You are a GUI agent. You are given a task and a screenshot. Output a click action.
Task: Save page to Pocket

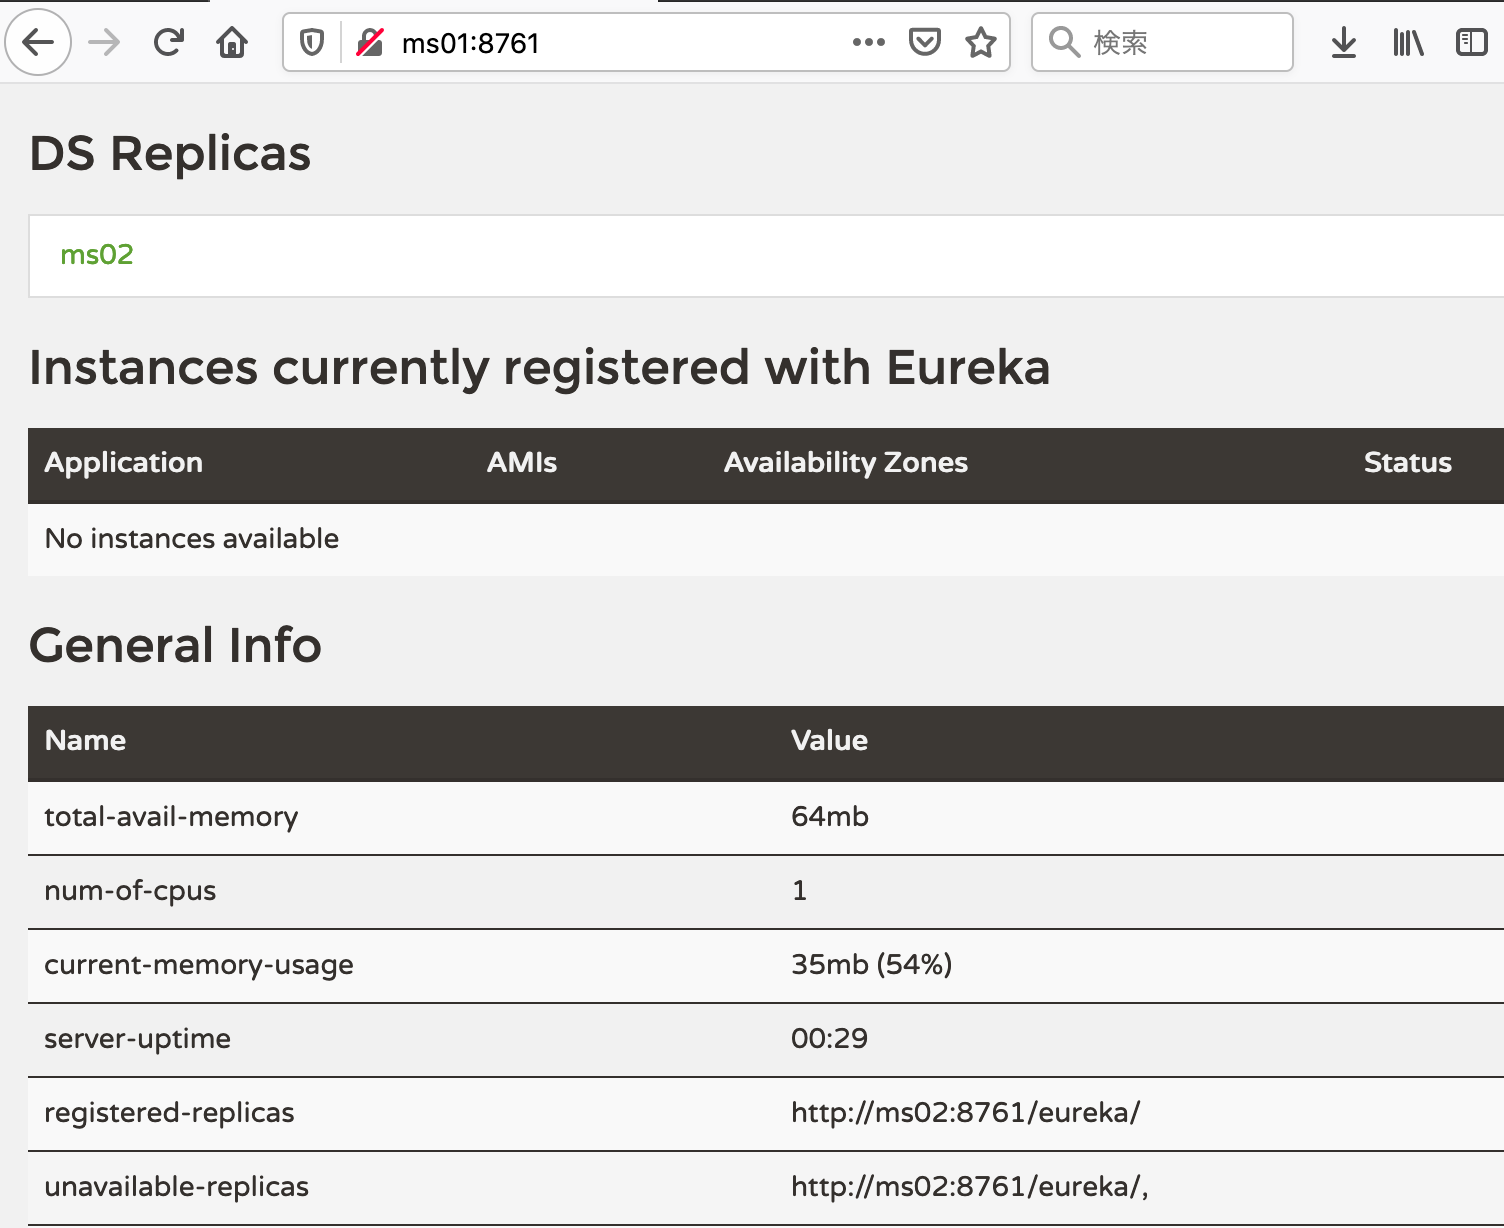[x=925, y=43]
